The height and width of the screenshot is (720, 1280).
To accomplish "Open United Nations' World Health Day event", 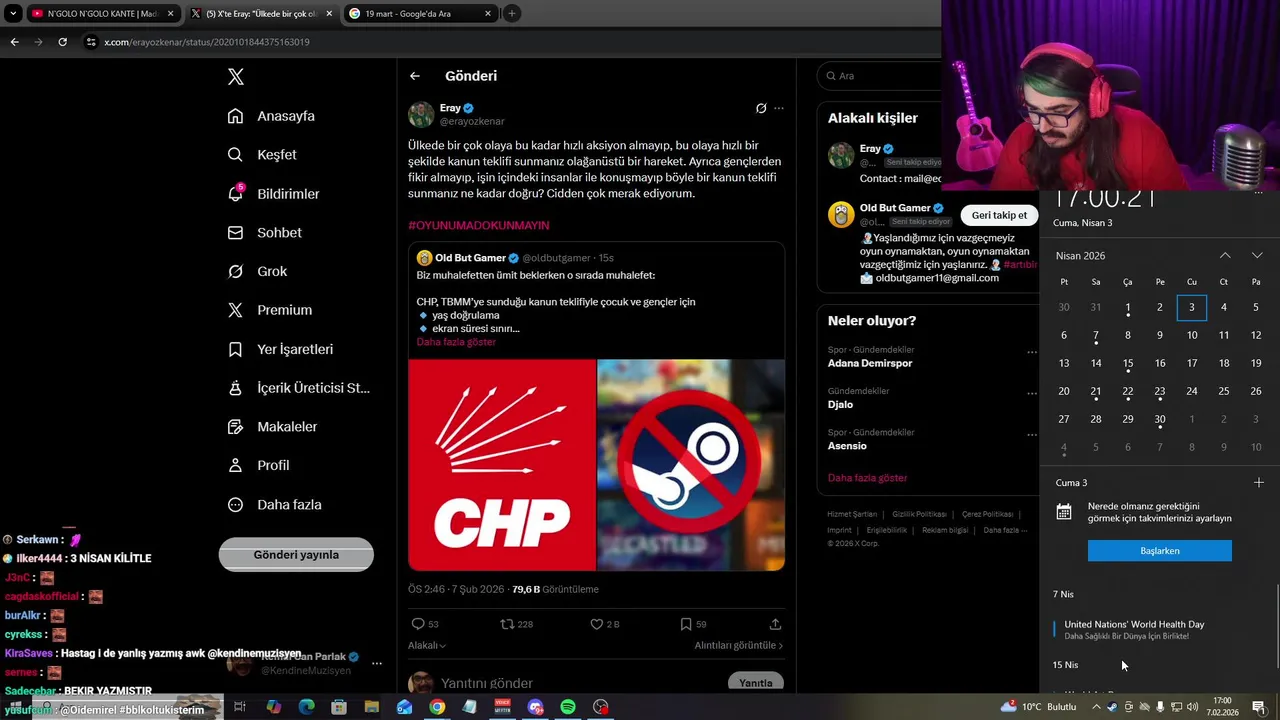I will [x=1135, y=629].
